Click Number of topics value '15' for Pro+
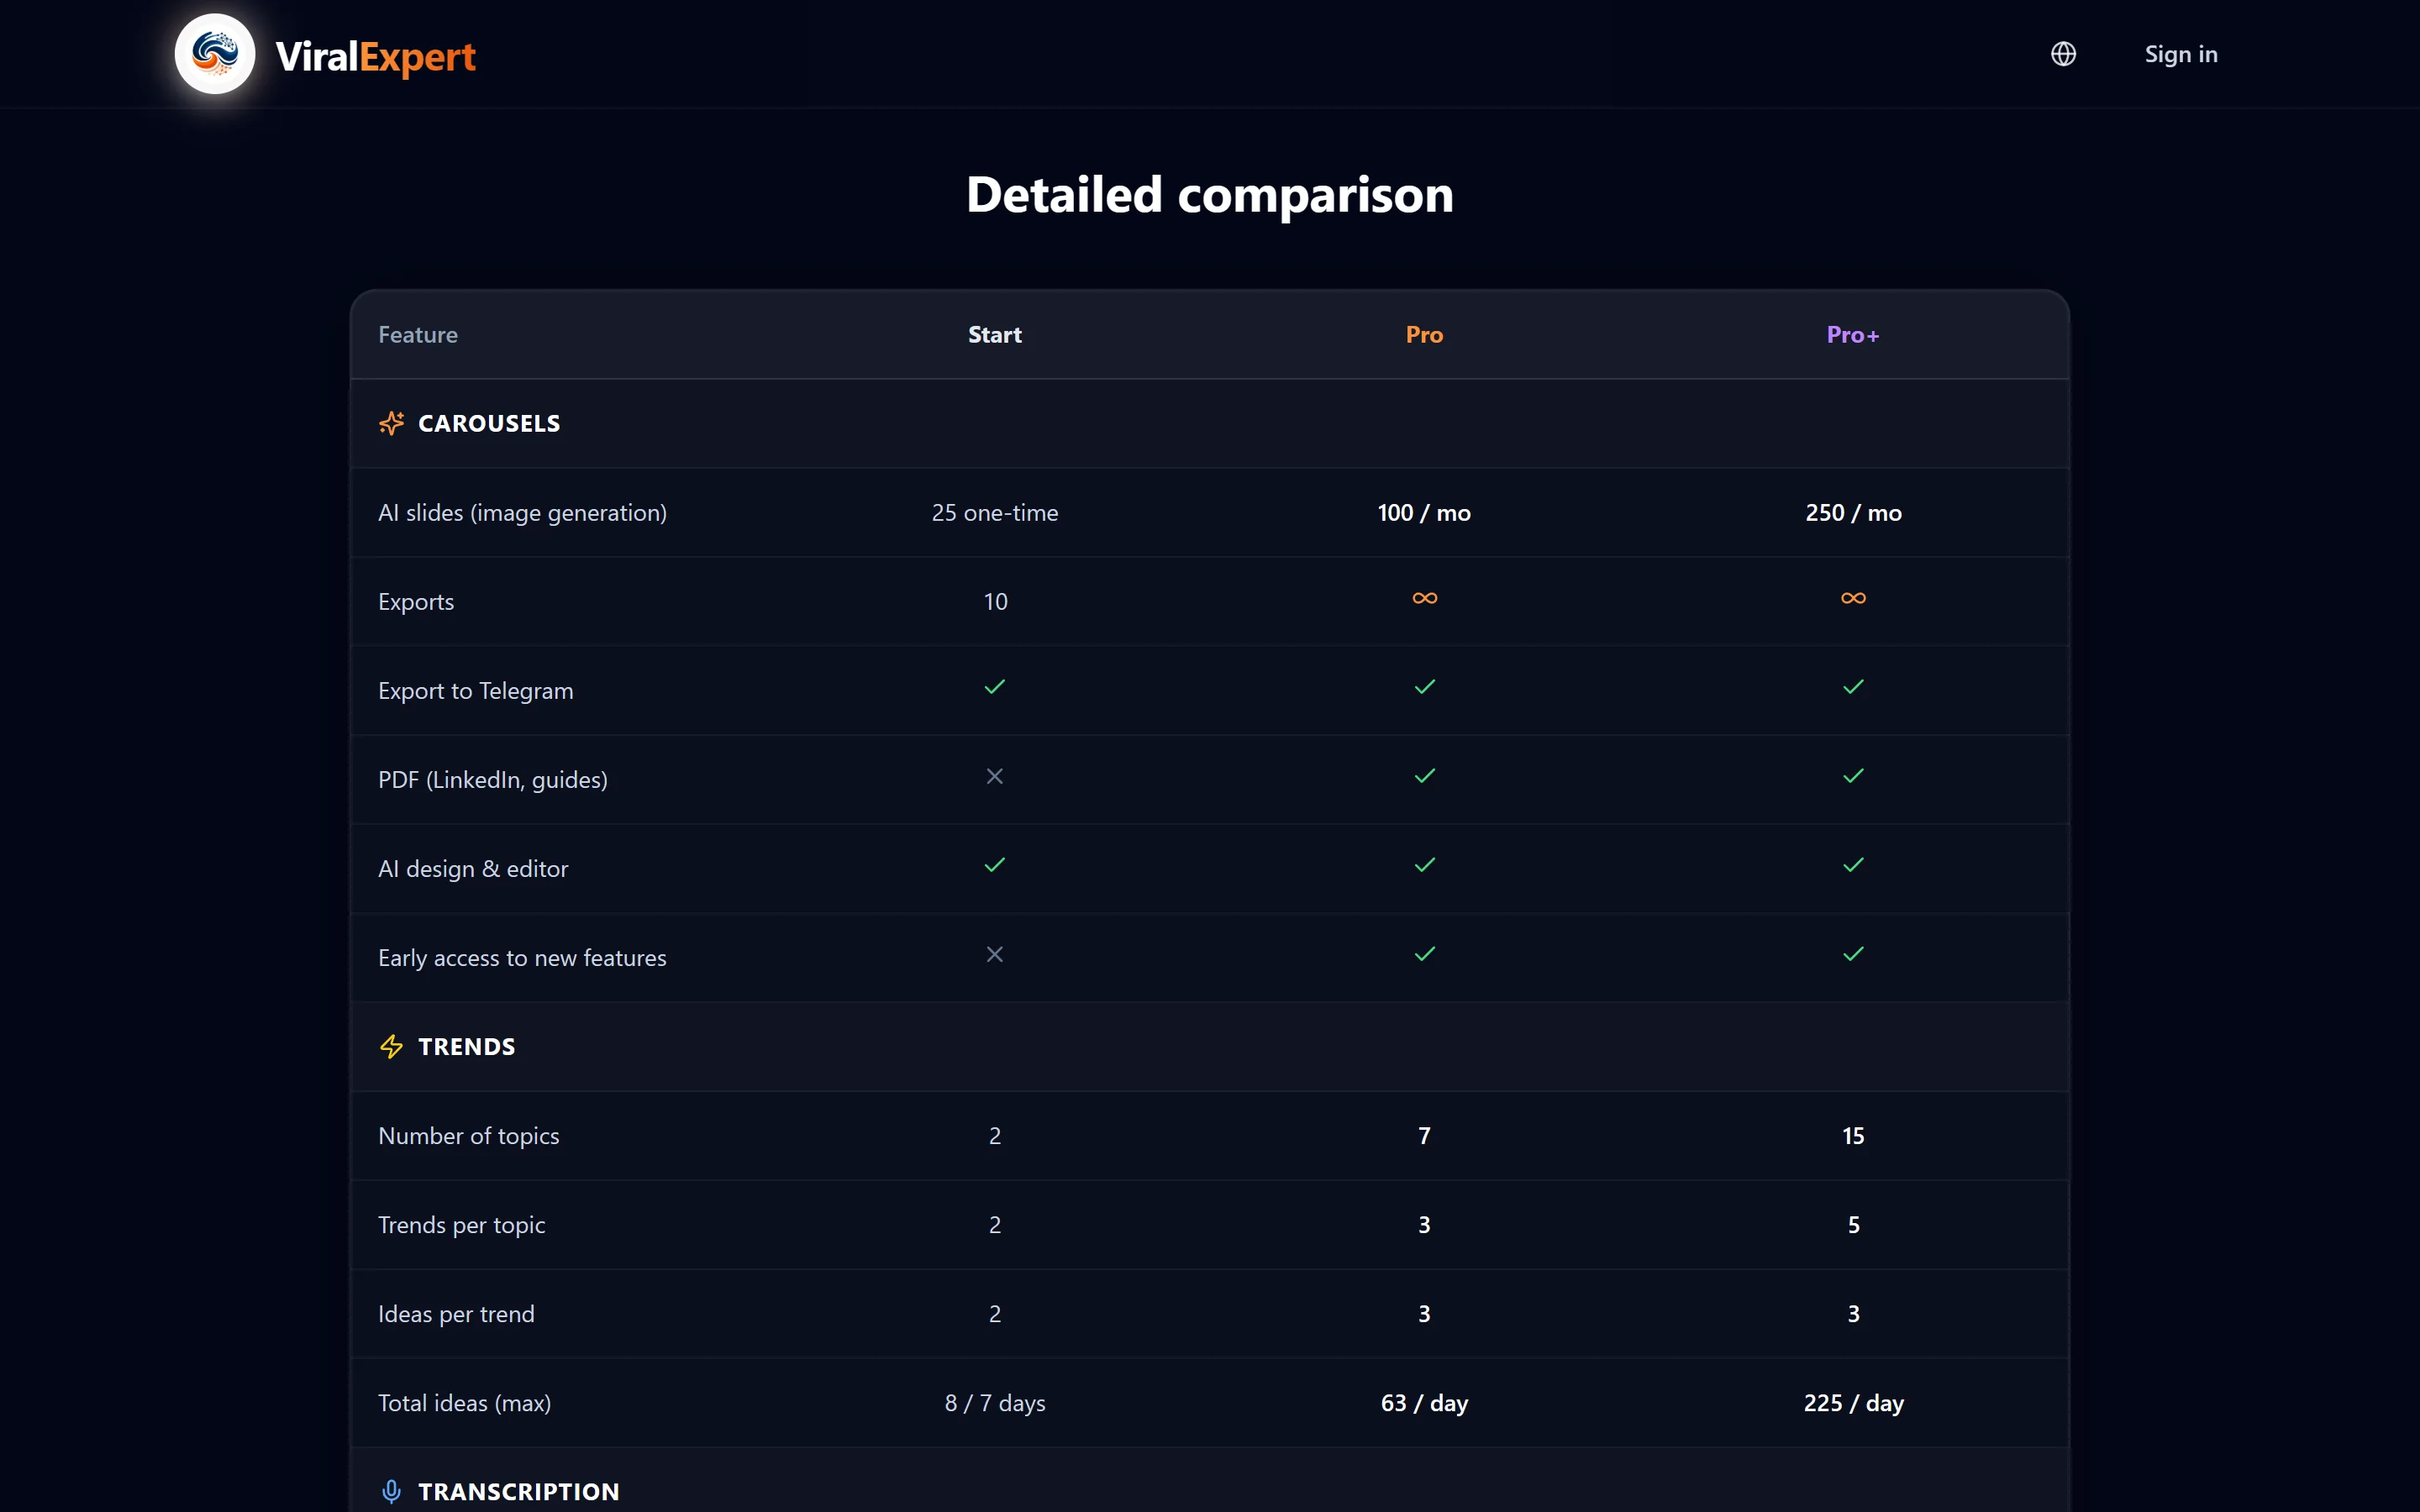Viewport: 2420px width, 1512px height. click(1853, 1136)
